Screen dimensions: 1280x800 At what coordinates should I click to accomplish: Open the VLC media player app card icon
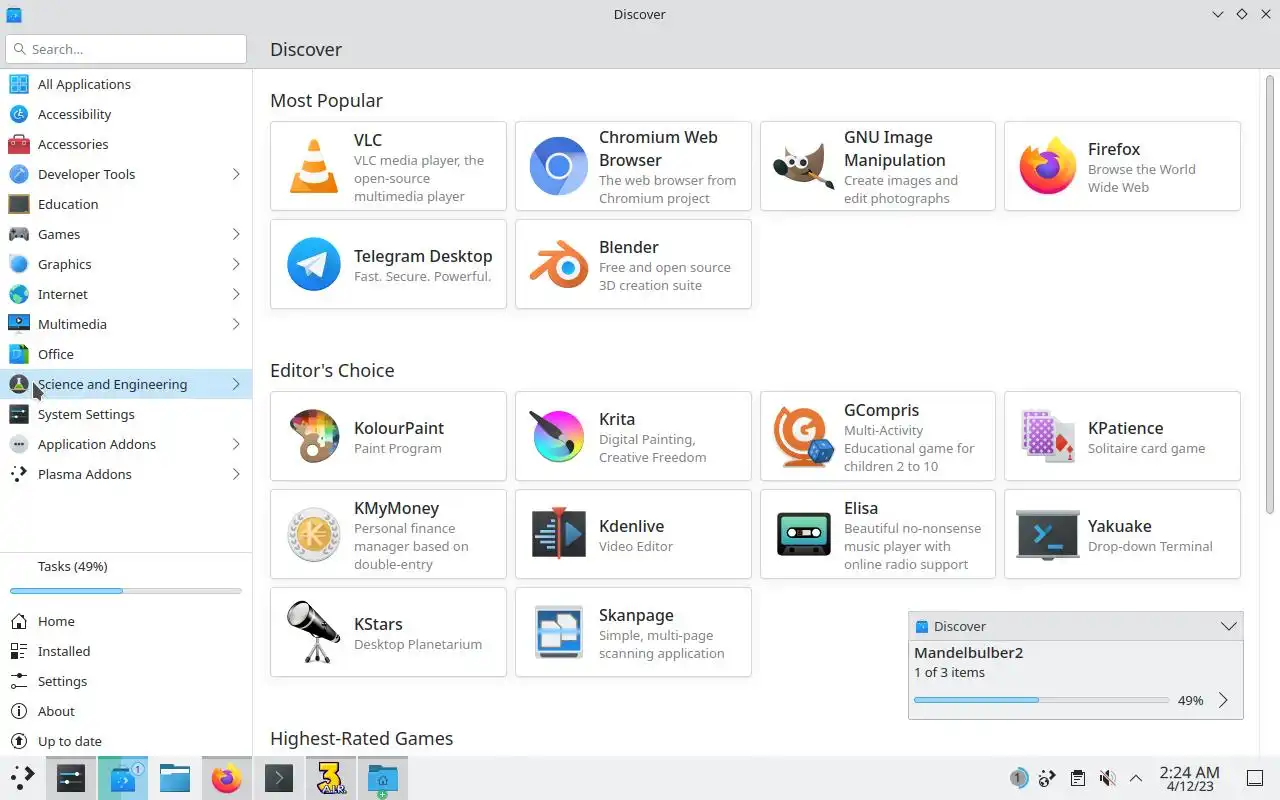pyautogui.click(x=313, y=166)
